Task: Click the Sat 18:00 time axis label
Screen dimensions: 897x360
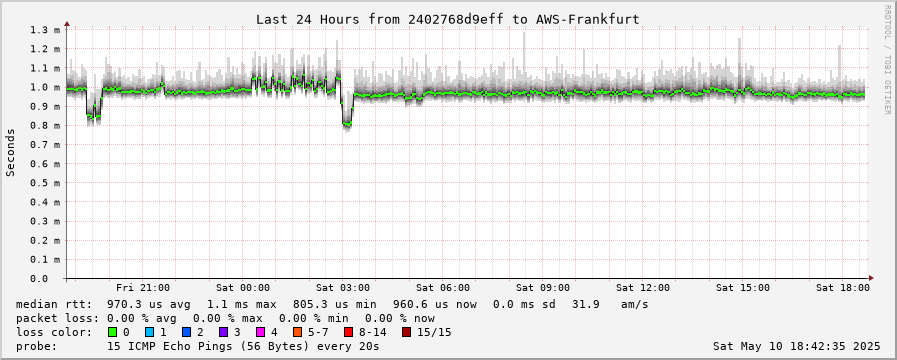Action: pyautogui.click(x=843, y=288)
